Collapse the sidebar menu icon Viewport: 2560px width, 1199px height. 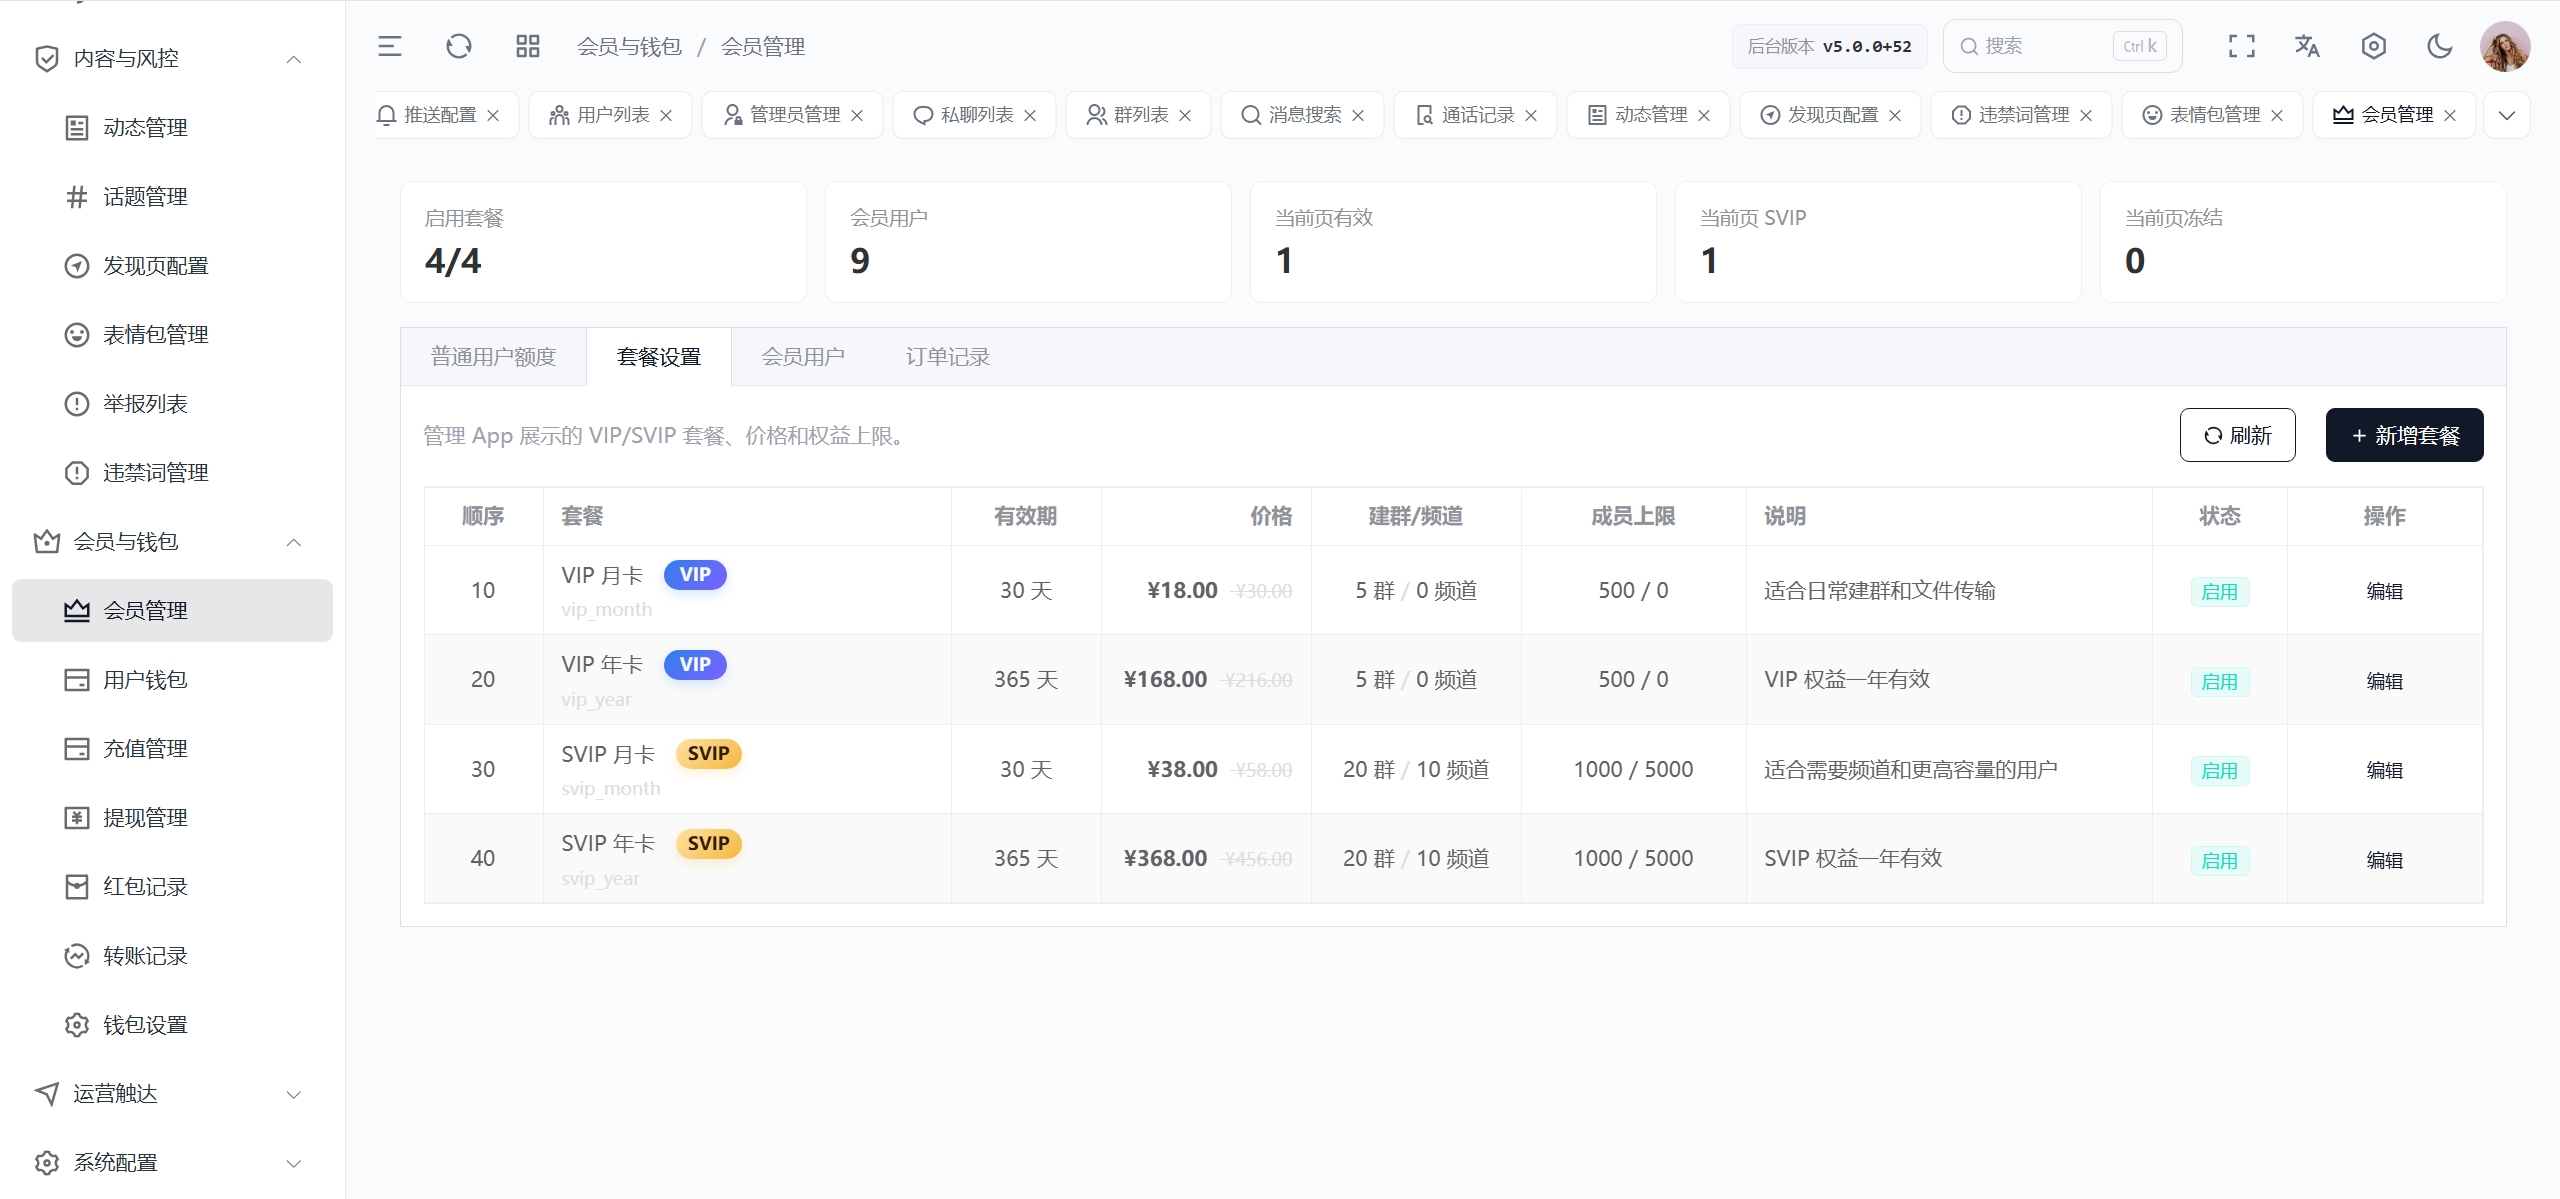coord(390,46)
